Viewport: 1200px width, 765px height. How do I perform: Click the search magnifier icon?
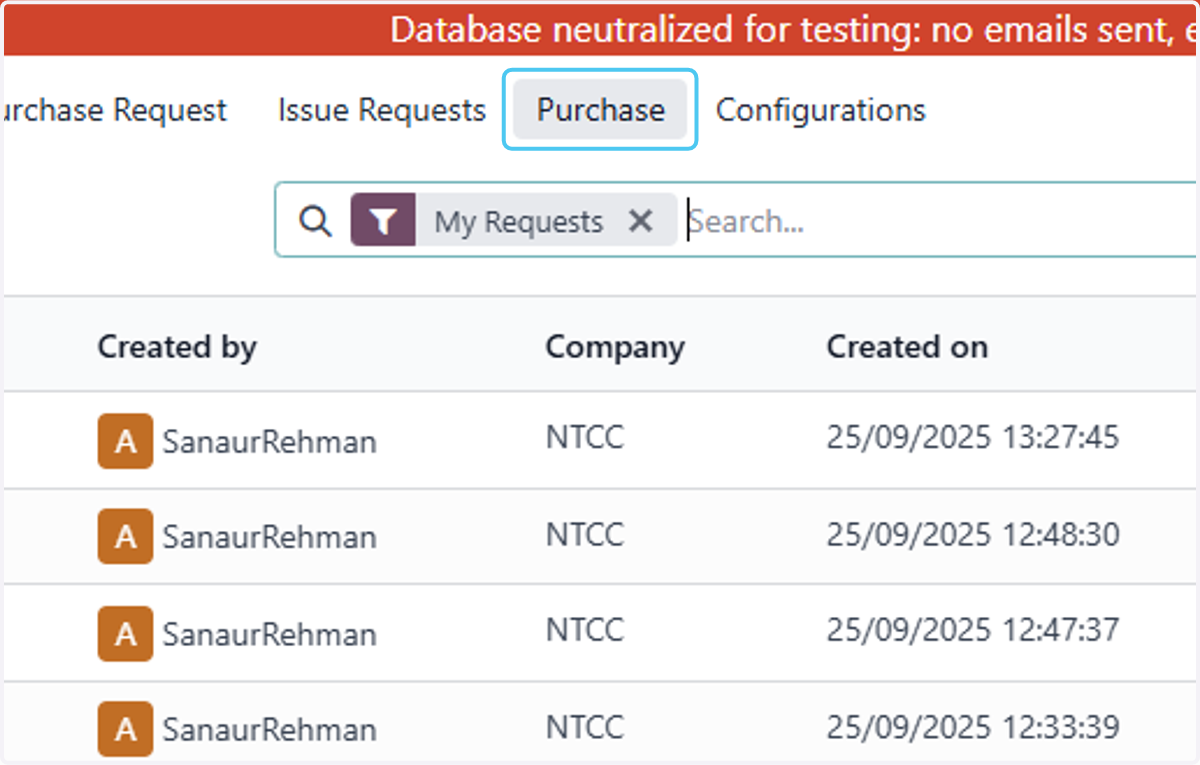[316, 221]
